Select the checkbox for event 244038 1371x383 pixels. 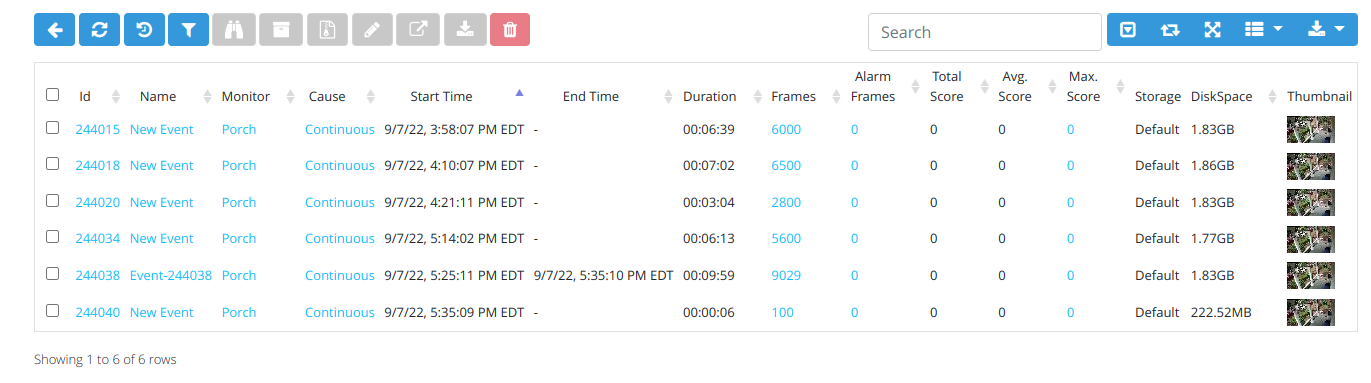[53, 274]
